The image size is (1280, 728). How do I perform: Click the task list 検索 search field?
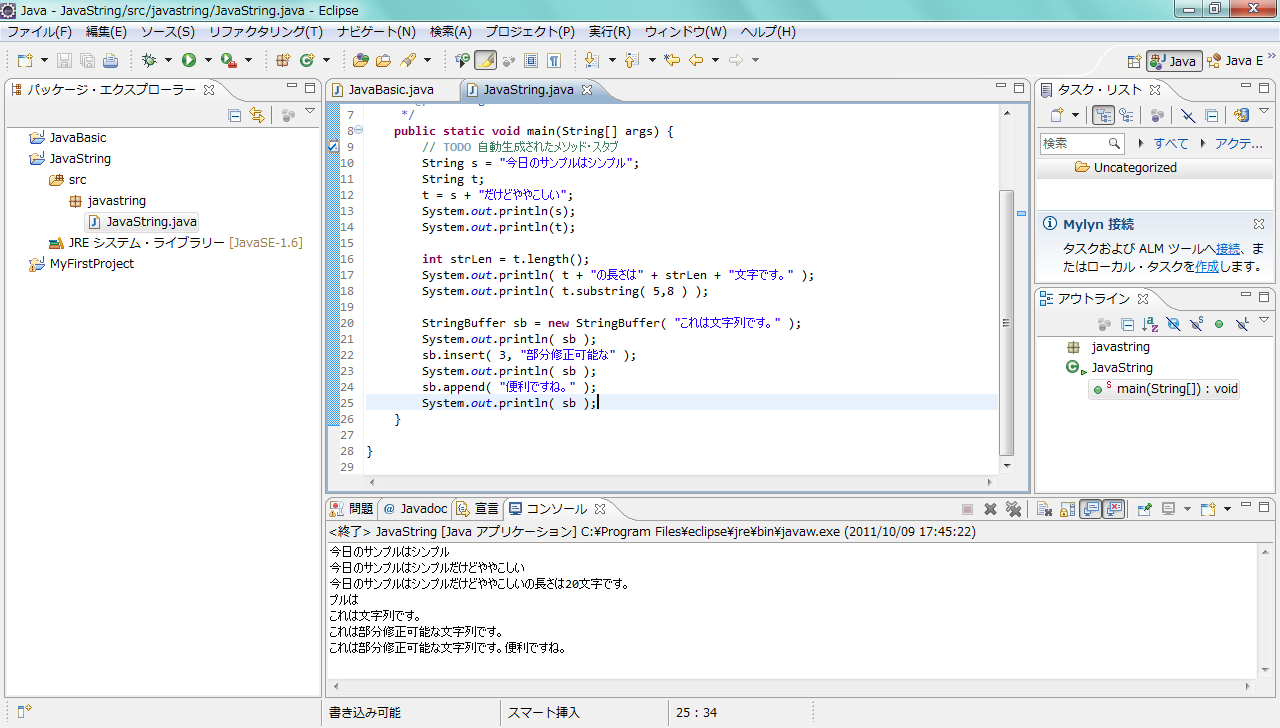pos(1074,143)
